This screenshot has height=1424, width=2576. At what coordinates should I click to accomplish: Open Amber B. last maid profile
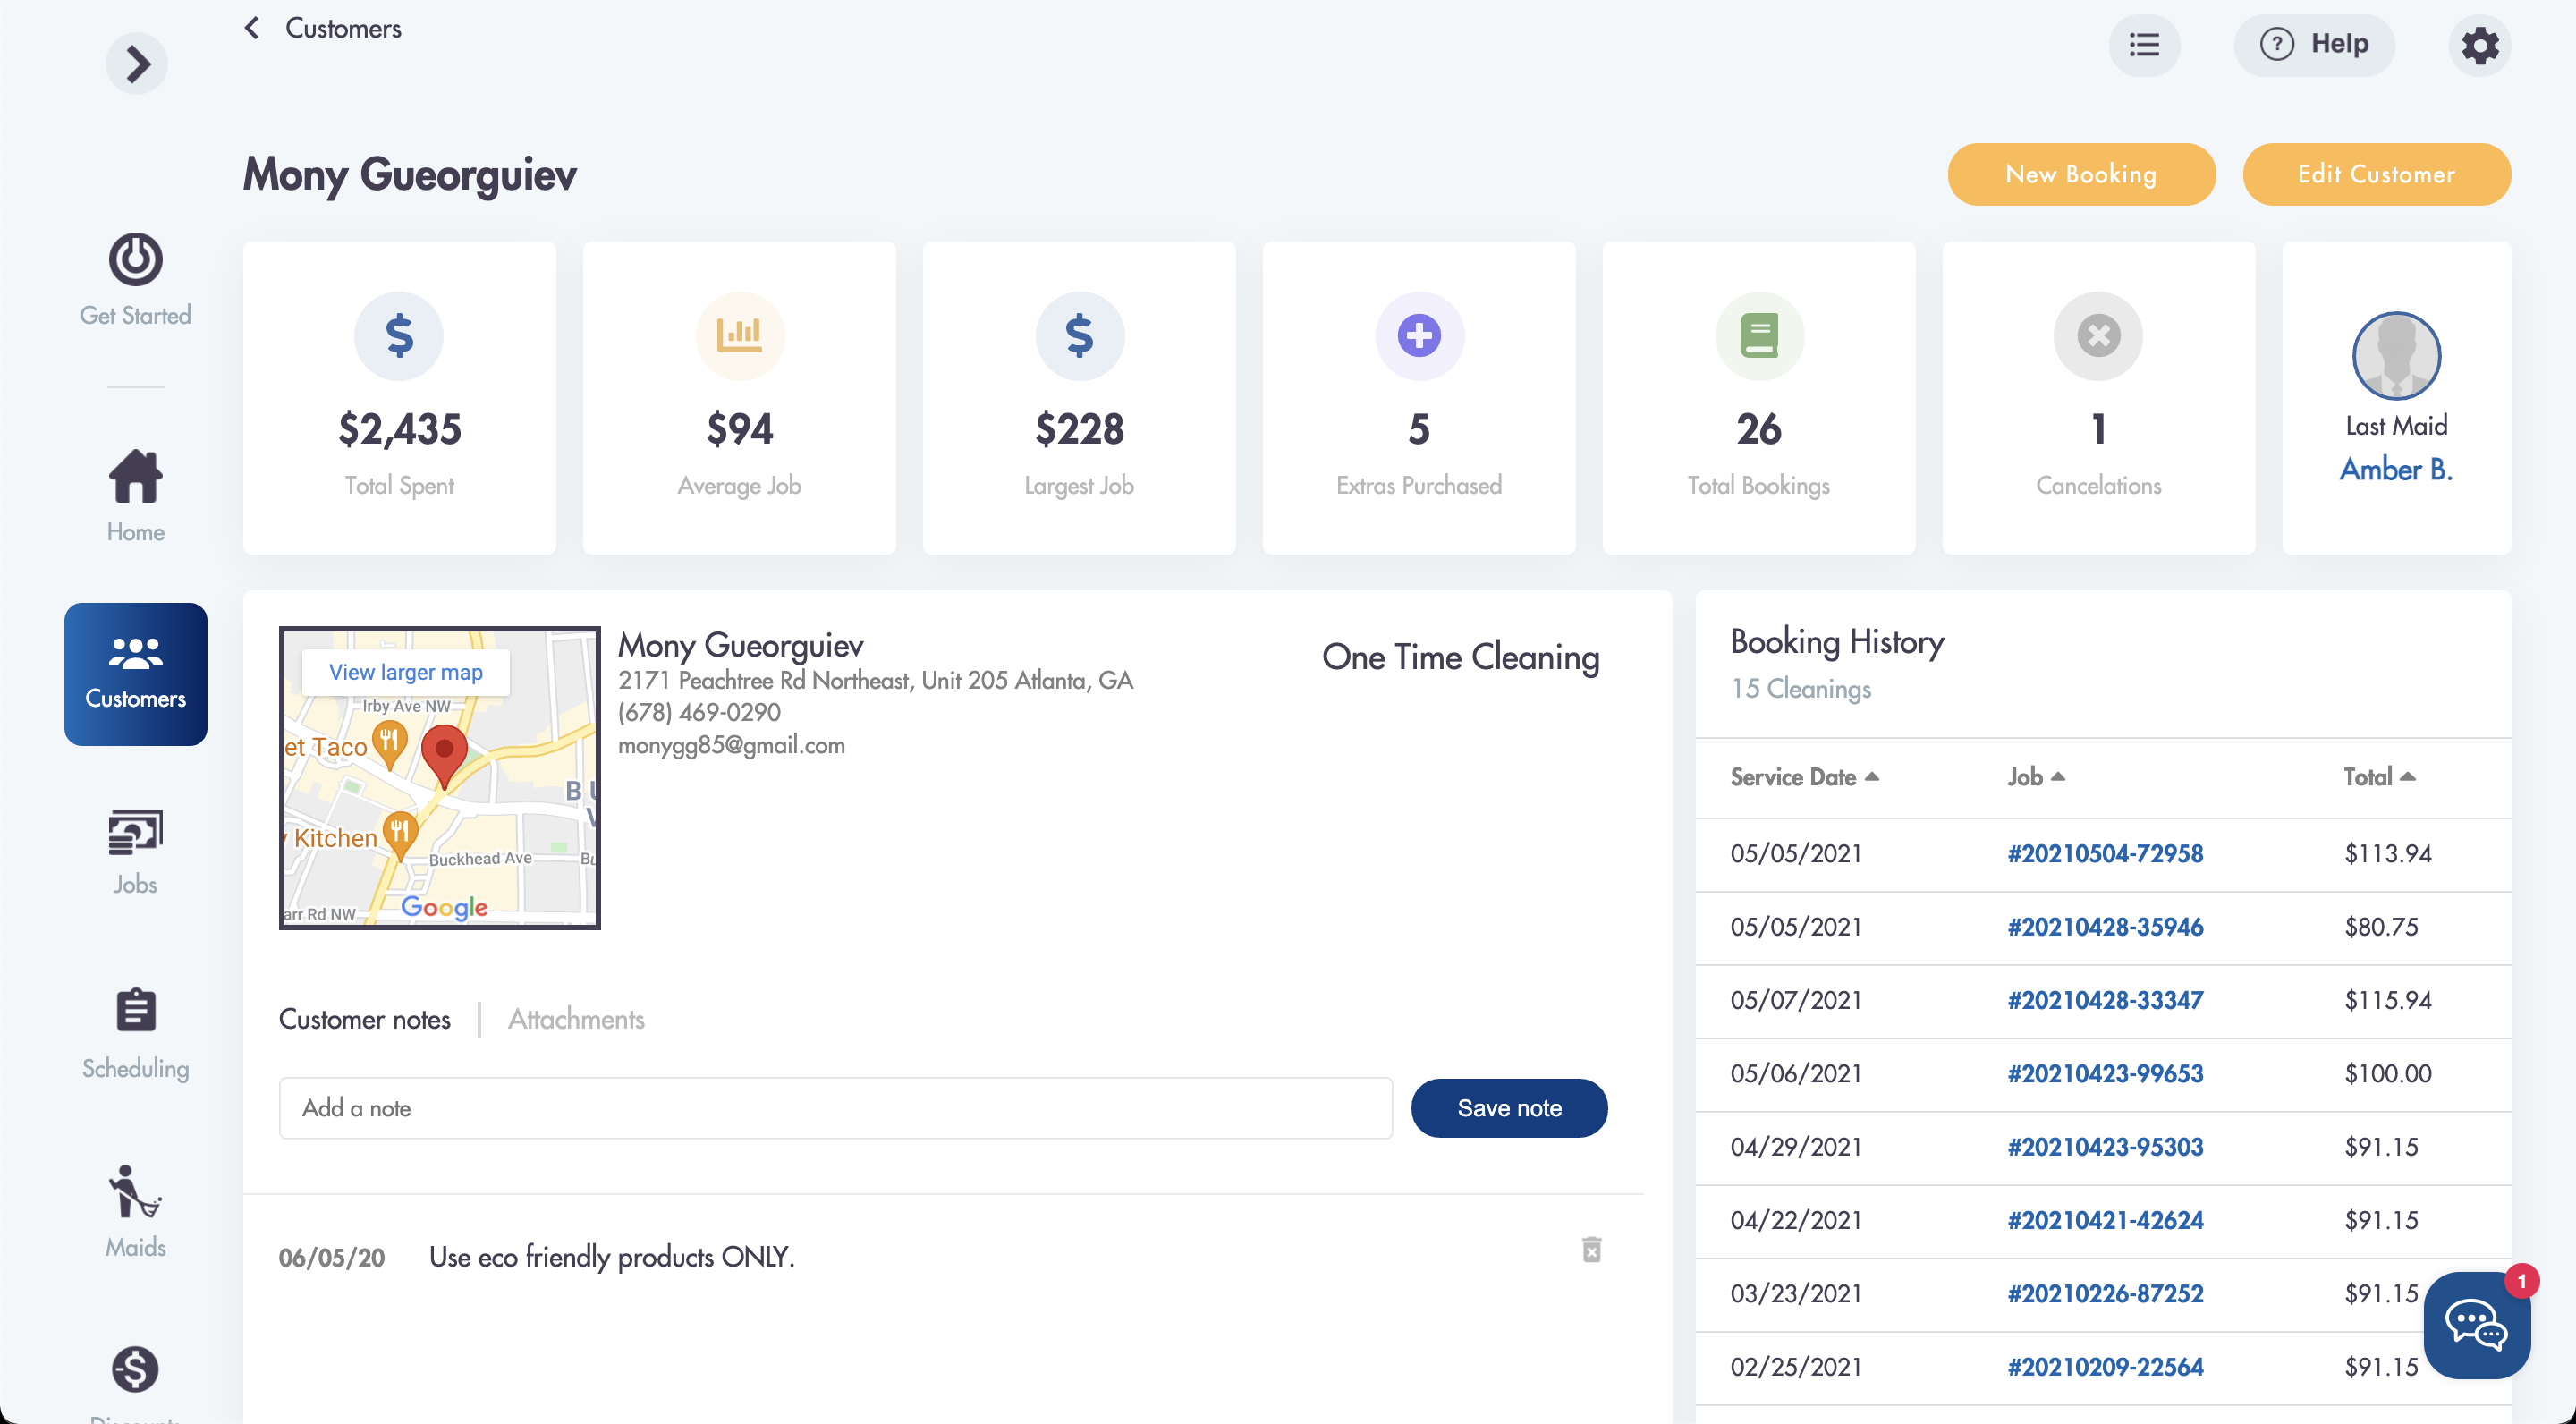(2395, 469)
